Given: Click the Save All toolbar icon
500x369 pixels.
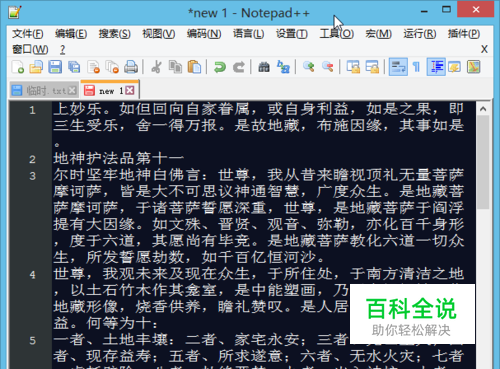Looking at the screenshot, I should pyautogui.click(x=74, y=67).
